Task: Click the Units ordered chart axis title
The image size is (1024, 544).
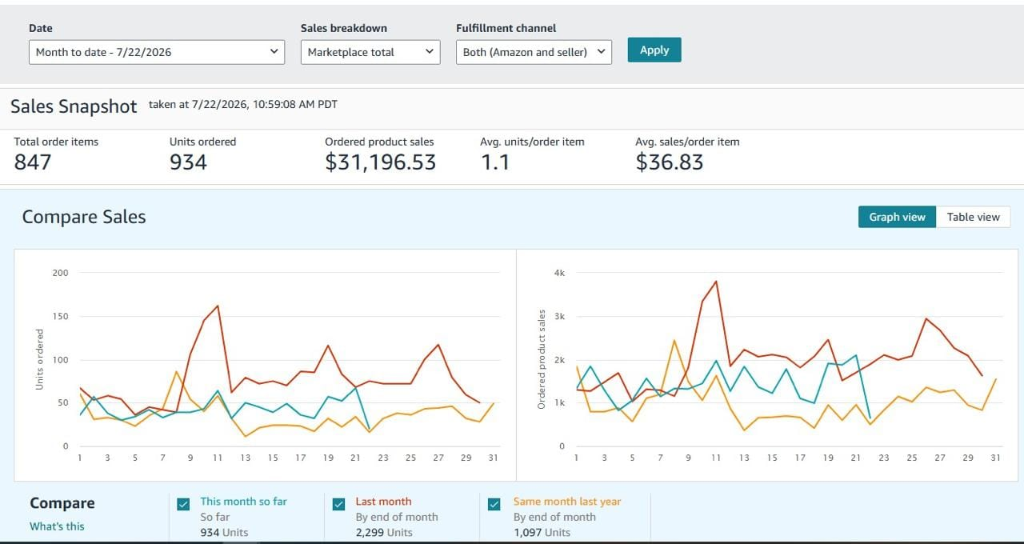Action: (39, 360)
